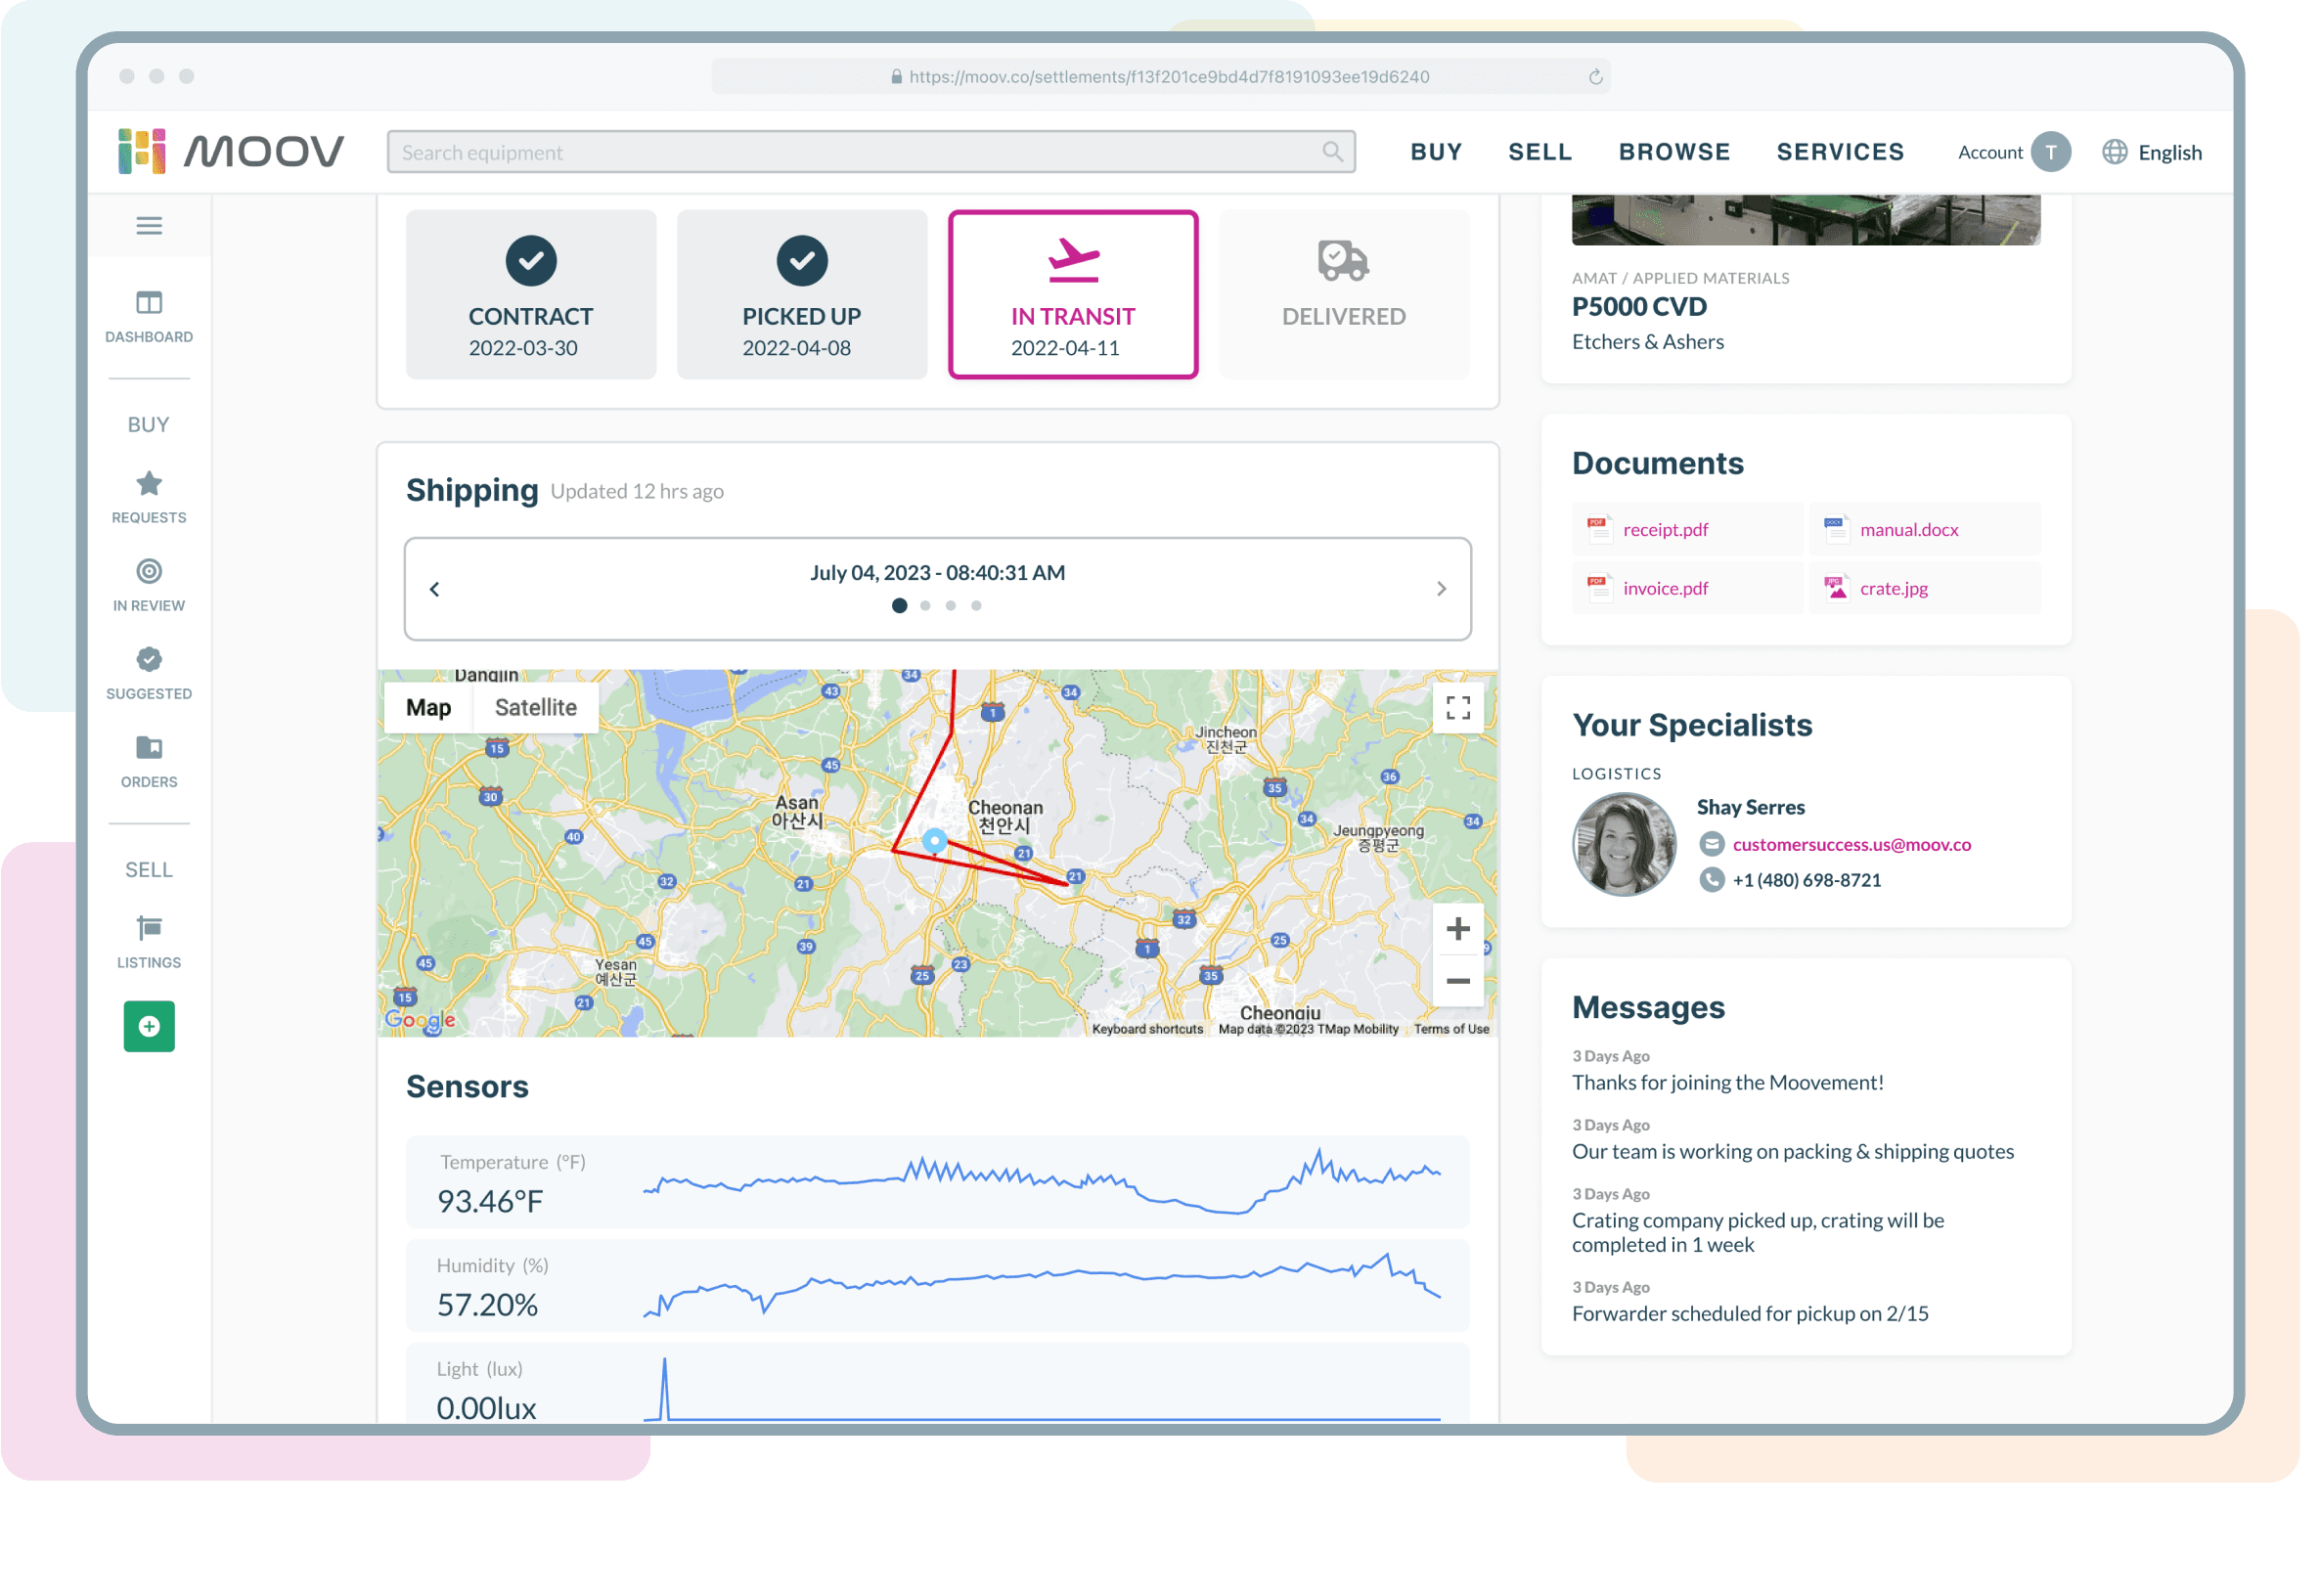The image size is (2320, 1596).
Task: Open the BROWSE nav menu
Action: (1674, 152)
